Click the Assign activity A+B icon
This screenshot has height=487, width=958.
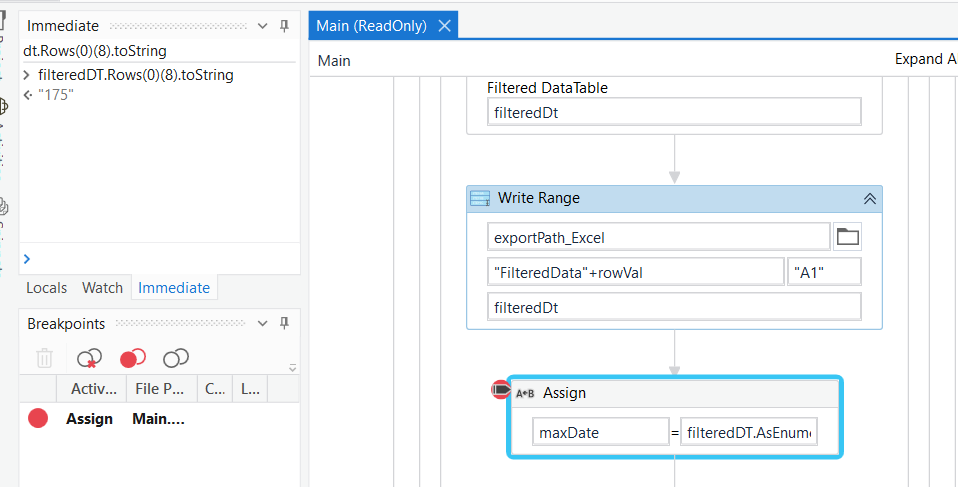point(525,393)
